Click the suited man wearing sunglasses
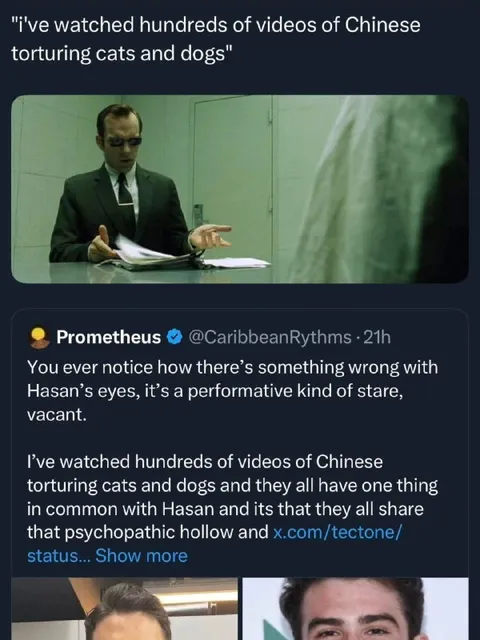 (122, 184)
